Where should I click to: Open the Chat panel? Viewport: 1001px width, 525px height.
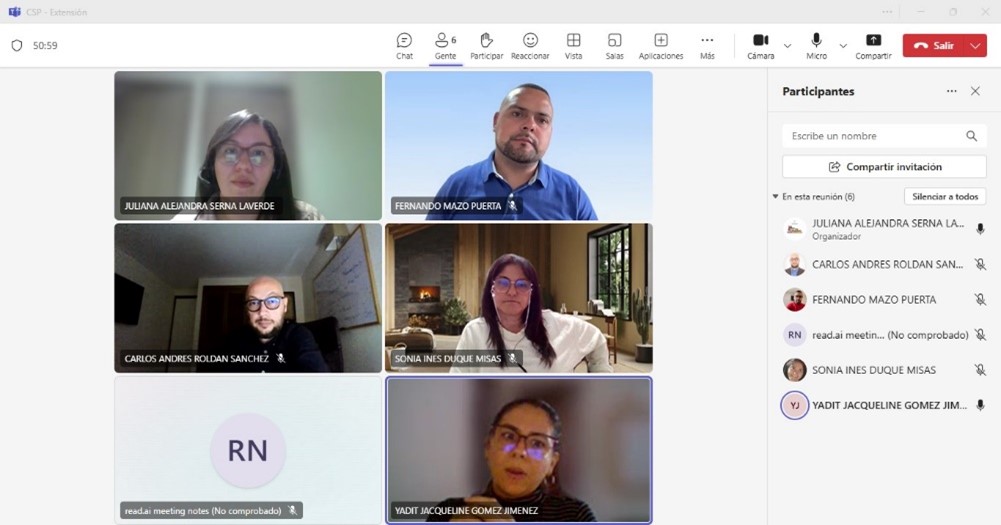coord(404,45)
